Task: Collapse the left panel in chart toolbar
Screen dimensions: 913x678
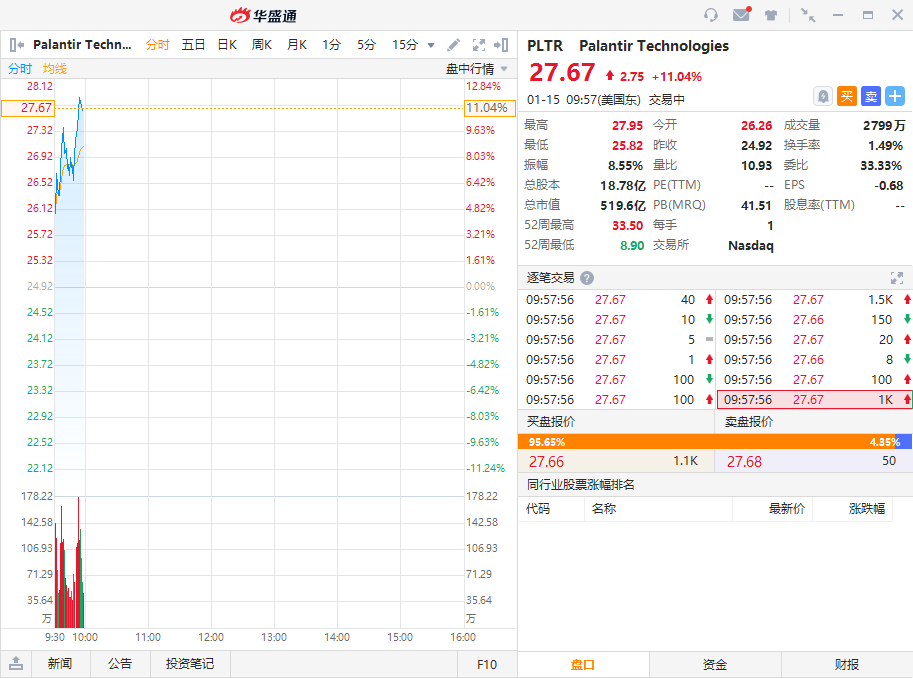Action: [17, 45]
